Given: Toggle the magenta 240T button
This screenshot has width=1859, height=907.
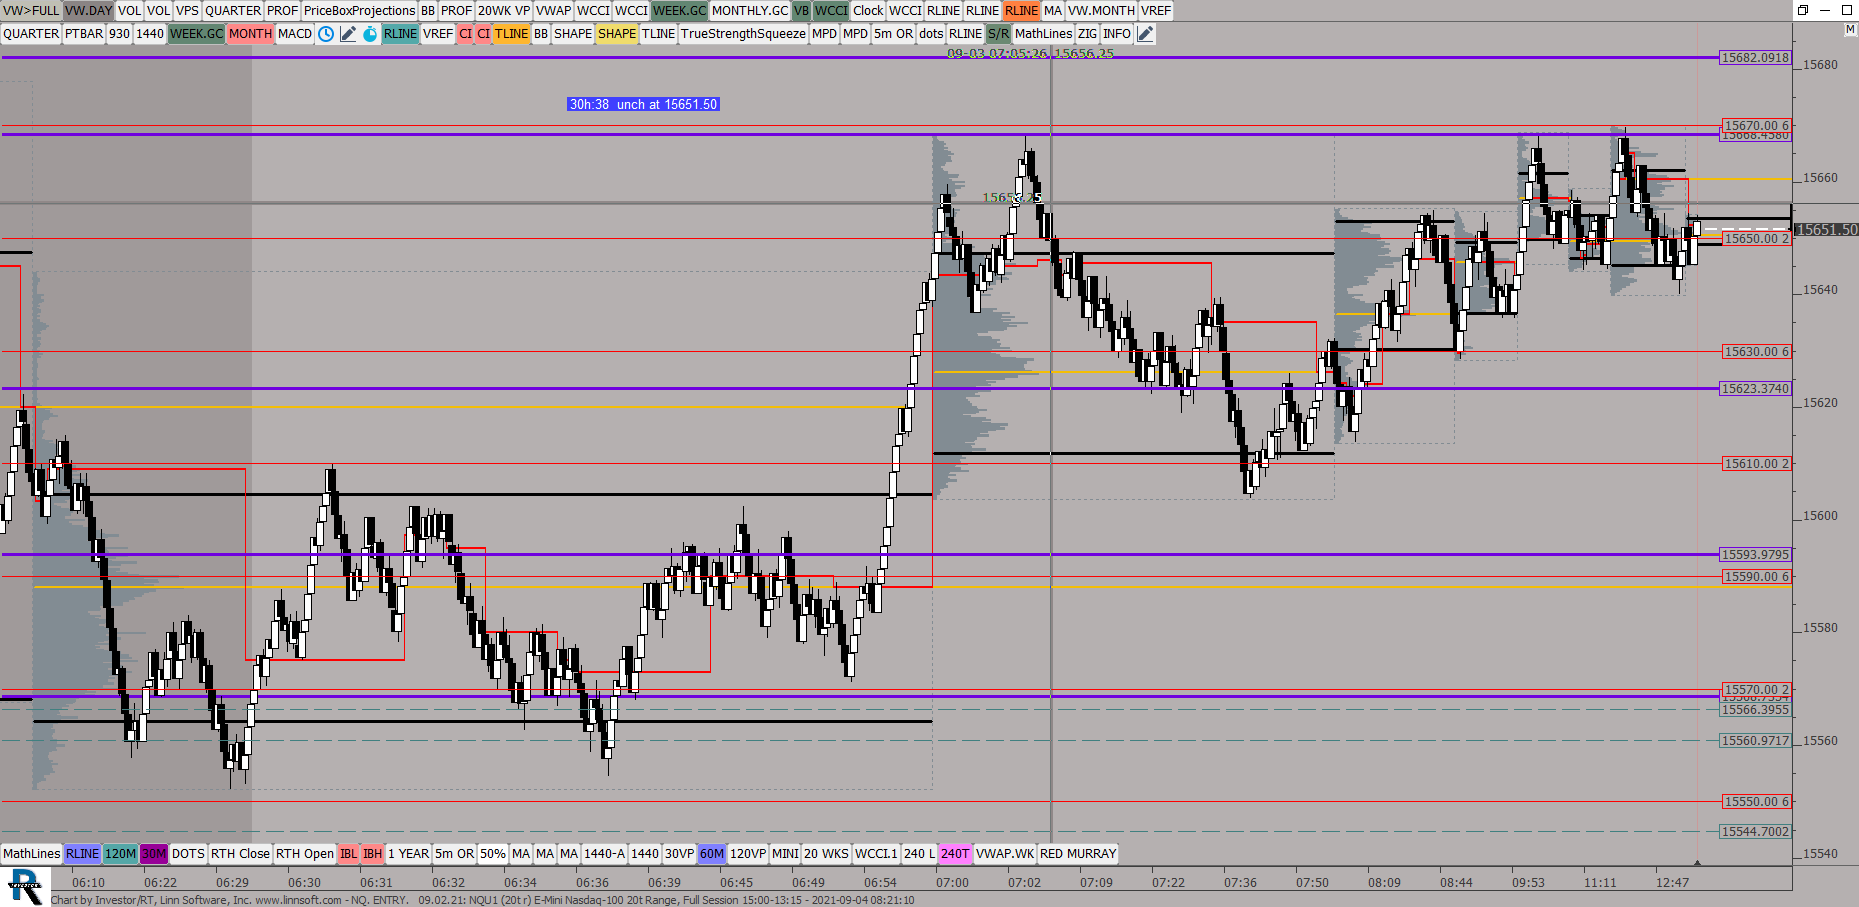Looking at the screenshot, I should (x=955, y=854).
